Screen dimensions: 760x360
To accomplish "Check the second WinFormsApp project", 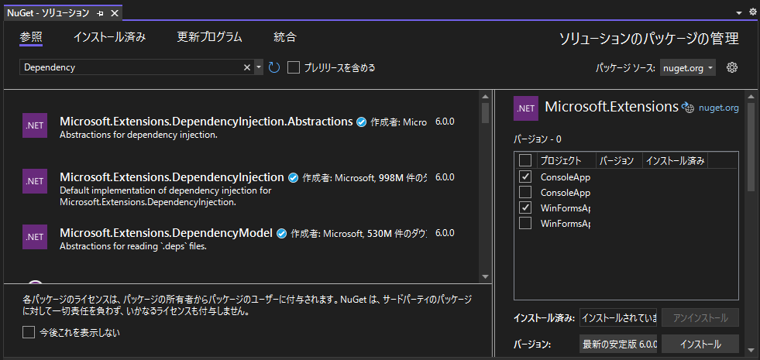I will coord(525,223).
